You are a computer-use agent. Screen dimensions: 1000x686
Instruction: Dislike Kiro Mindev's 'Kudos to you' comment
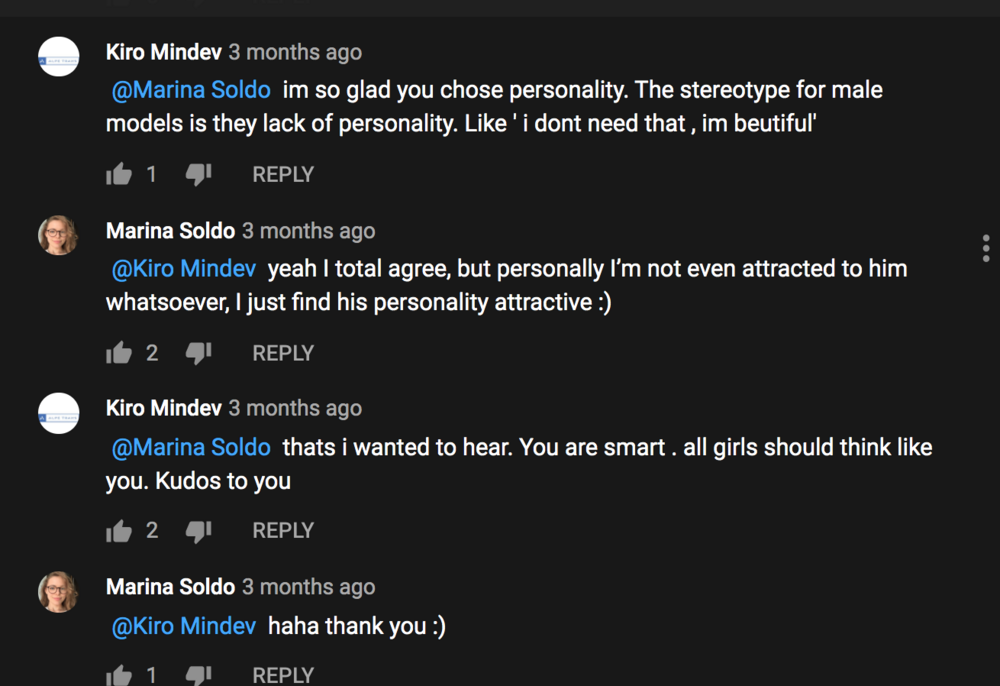[198, 530]
